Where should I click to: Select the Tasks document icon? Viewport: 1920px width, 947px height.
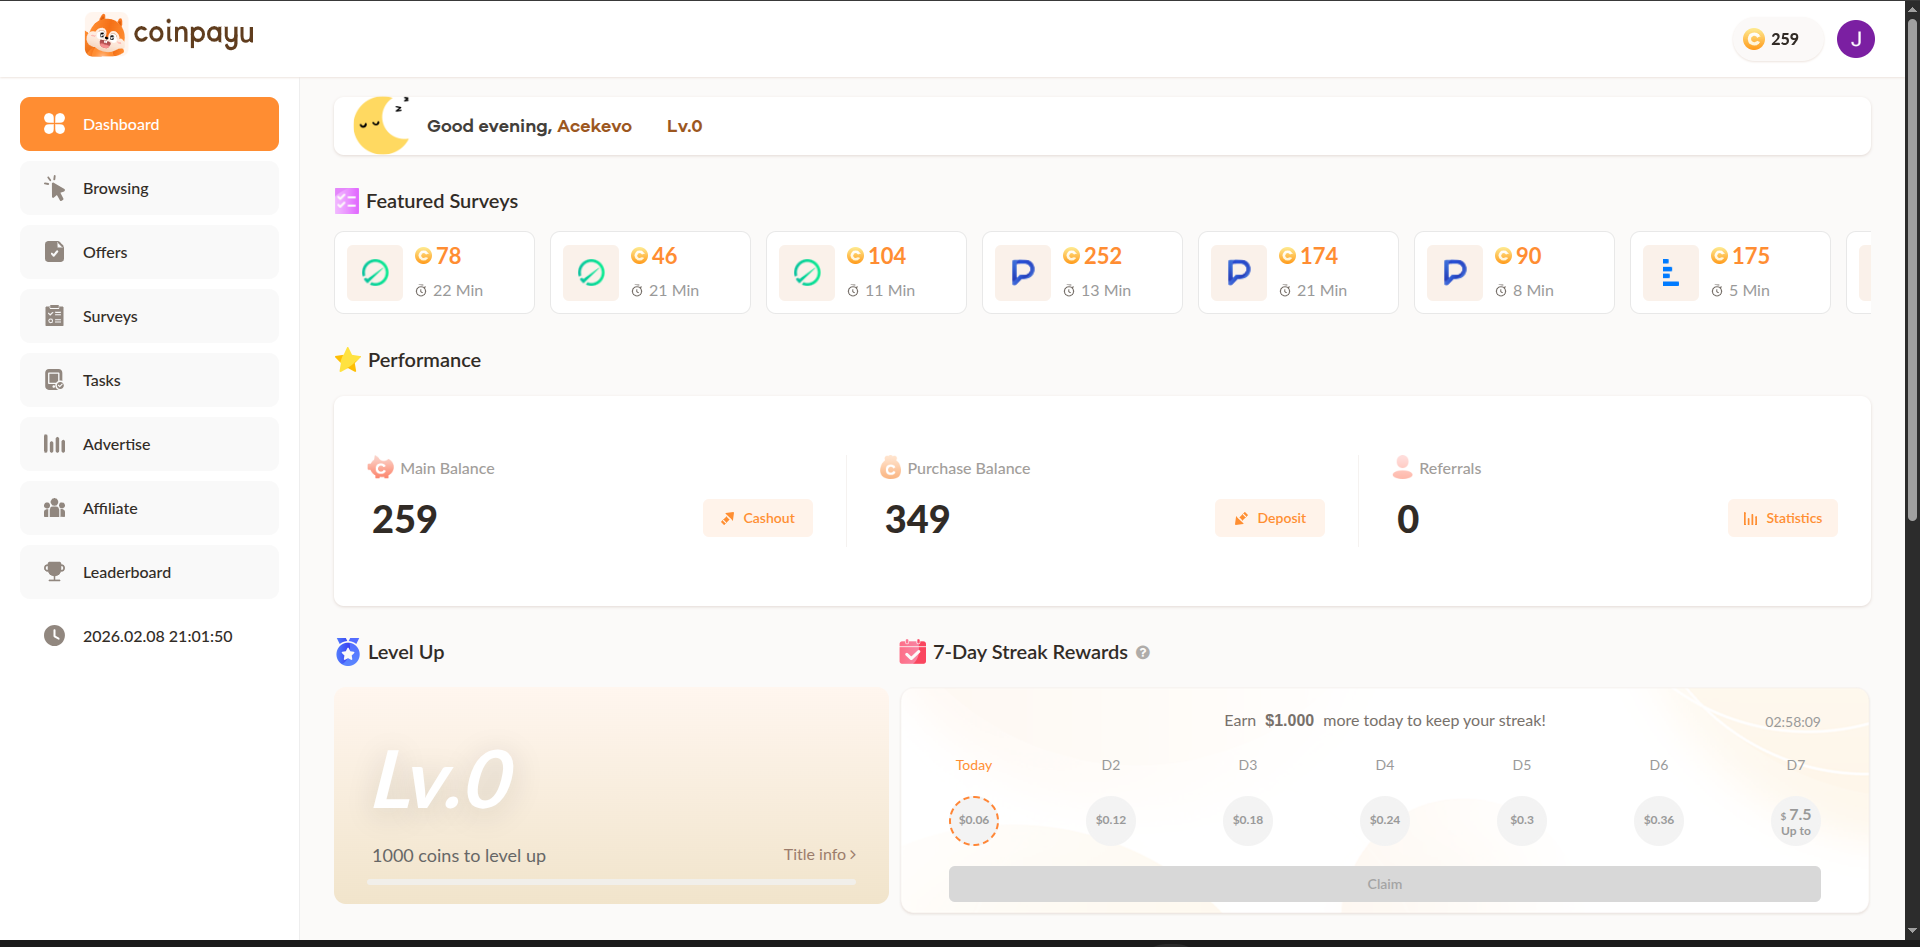click(x=55, y=380)
